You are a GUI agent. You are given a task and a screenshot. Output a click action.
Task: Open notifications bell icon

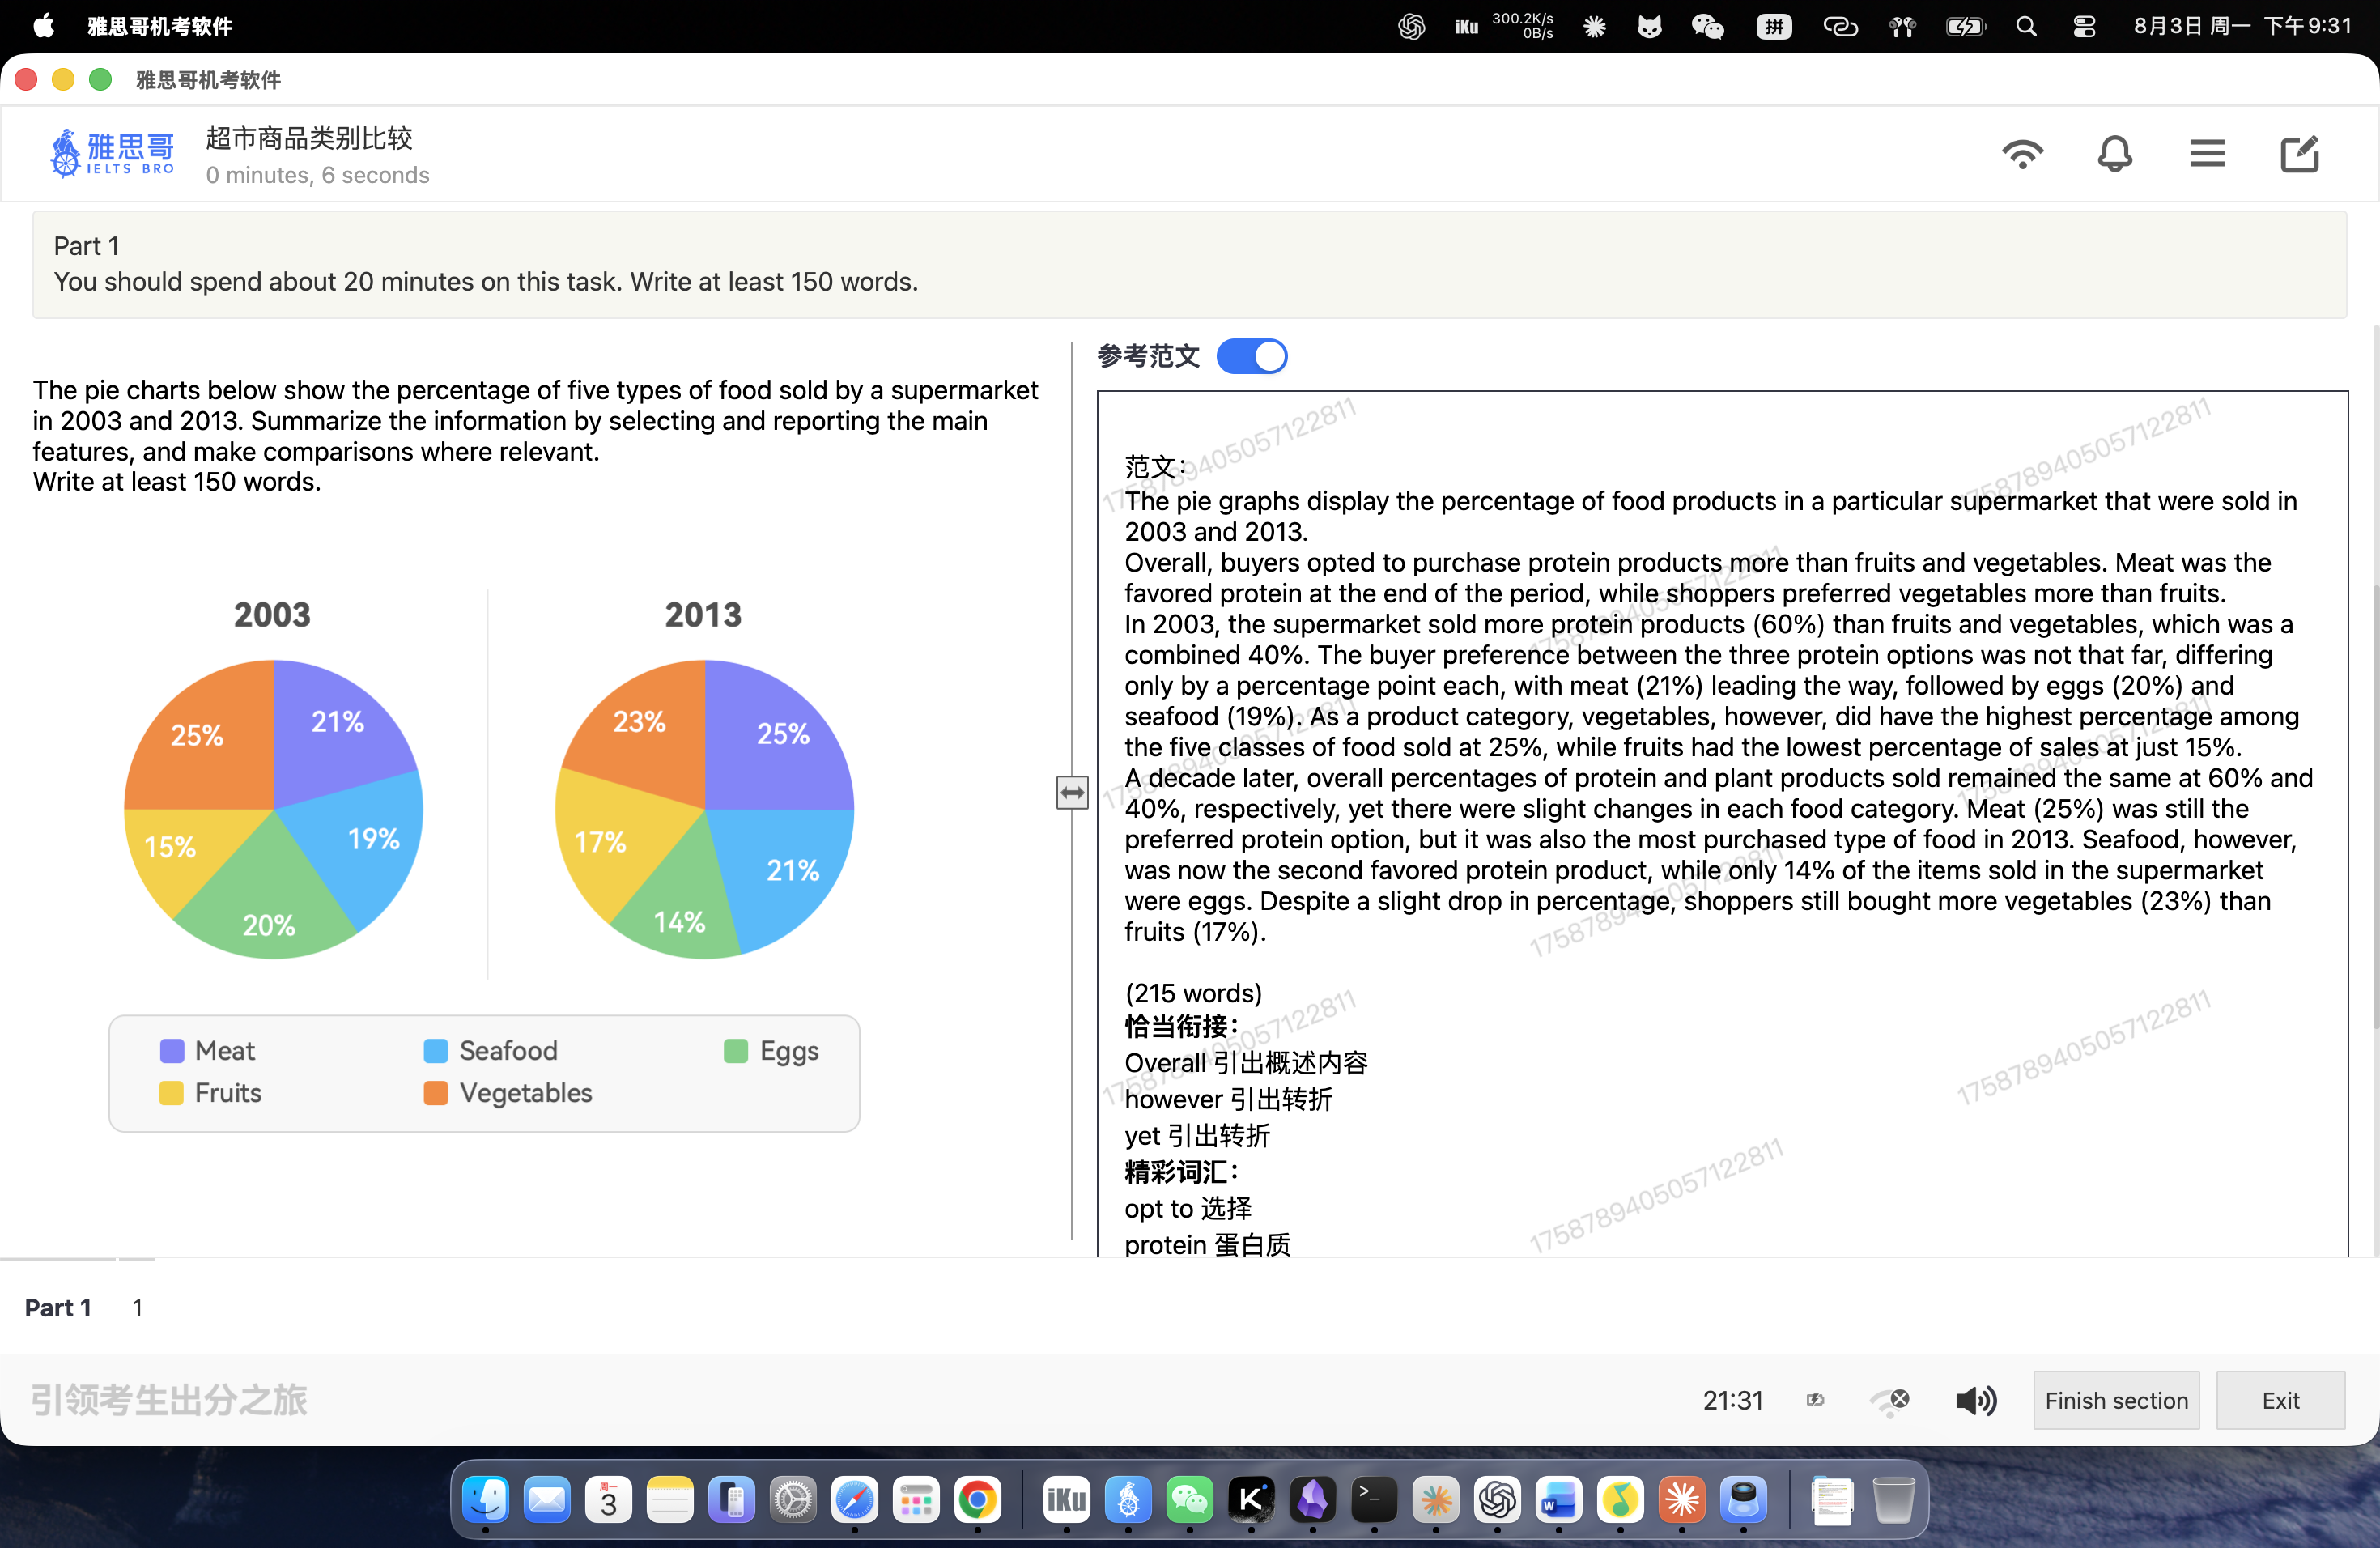[x=2114, y=154]
